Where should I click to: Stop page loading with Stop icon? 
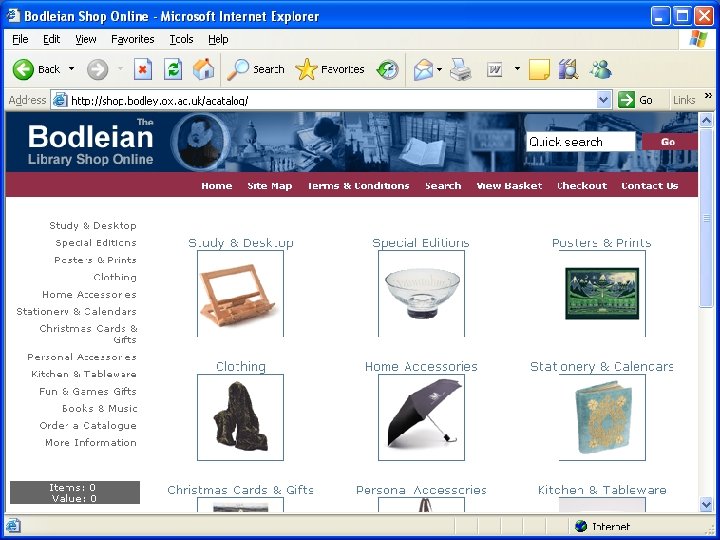tap(143, 69)
